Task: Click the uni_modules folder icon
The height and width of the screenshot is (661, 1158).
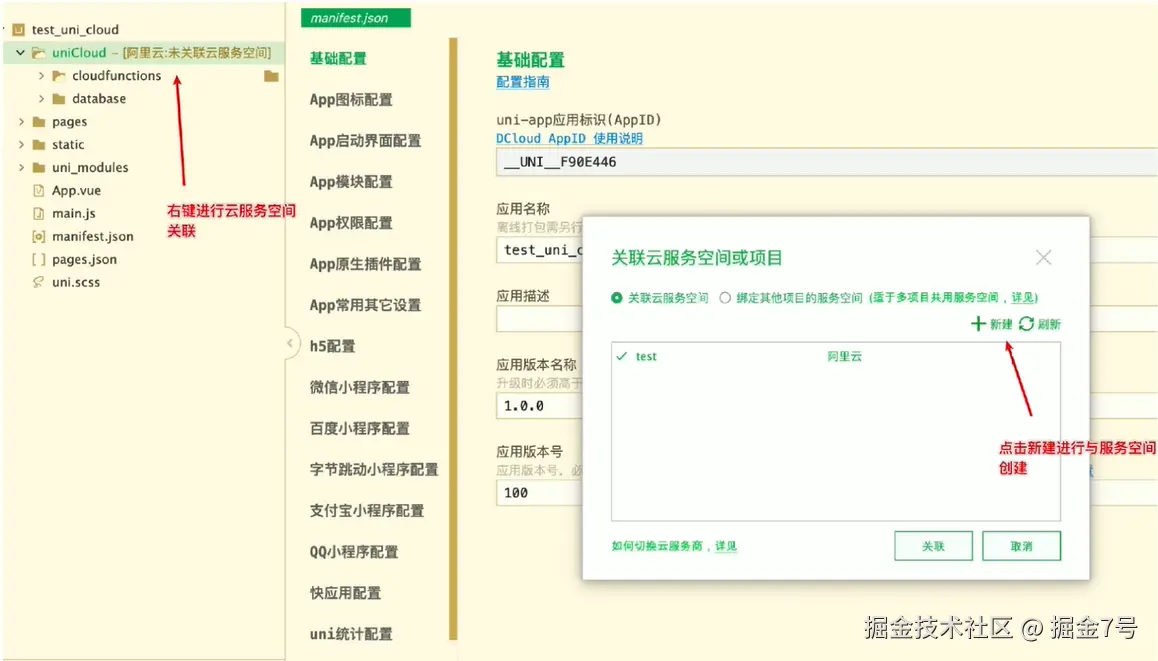Action: click(39, 167)
